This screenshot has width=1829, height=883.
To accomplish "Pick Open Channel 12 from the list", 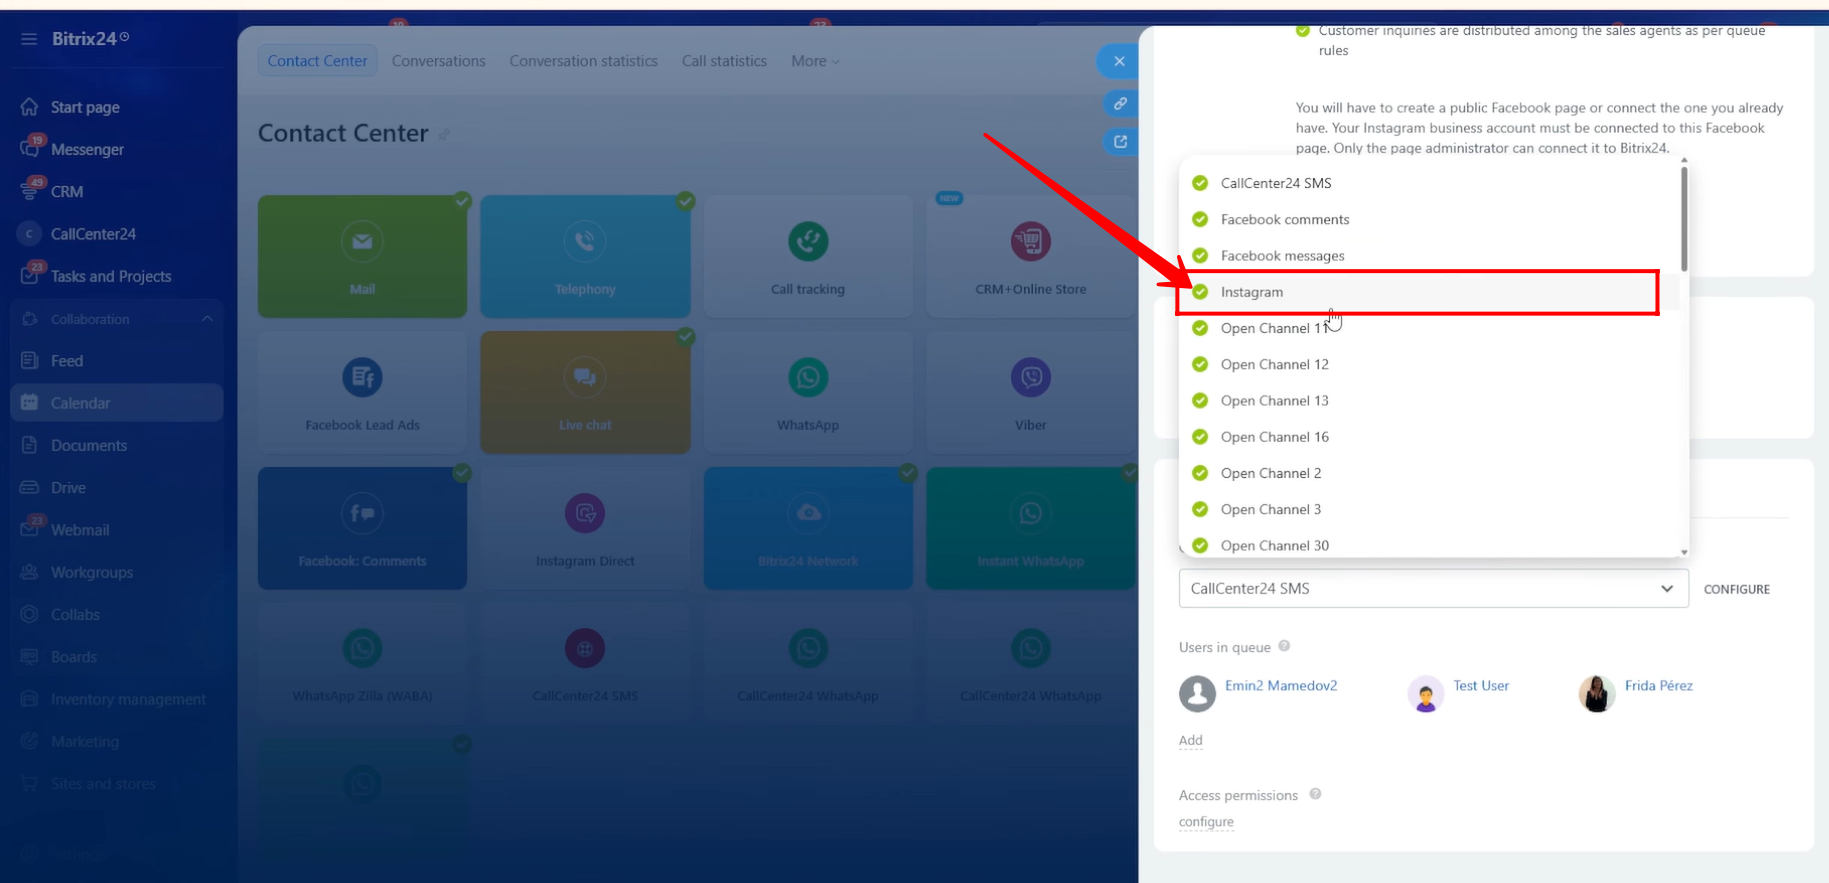I will click(1274, 365).
